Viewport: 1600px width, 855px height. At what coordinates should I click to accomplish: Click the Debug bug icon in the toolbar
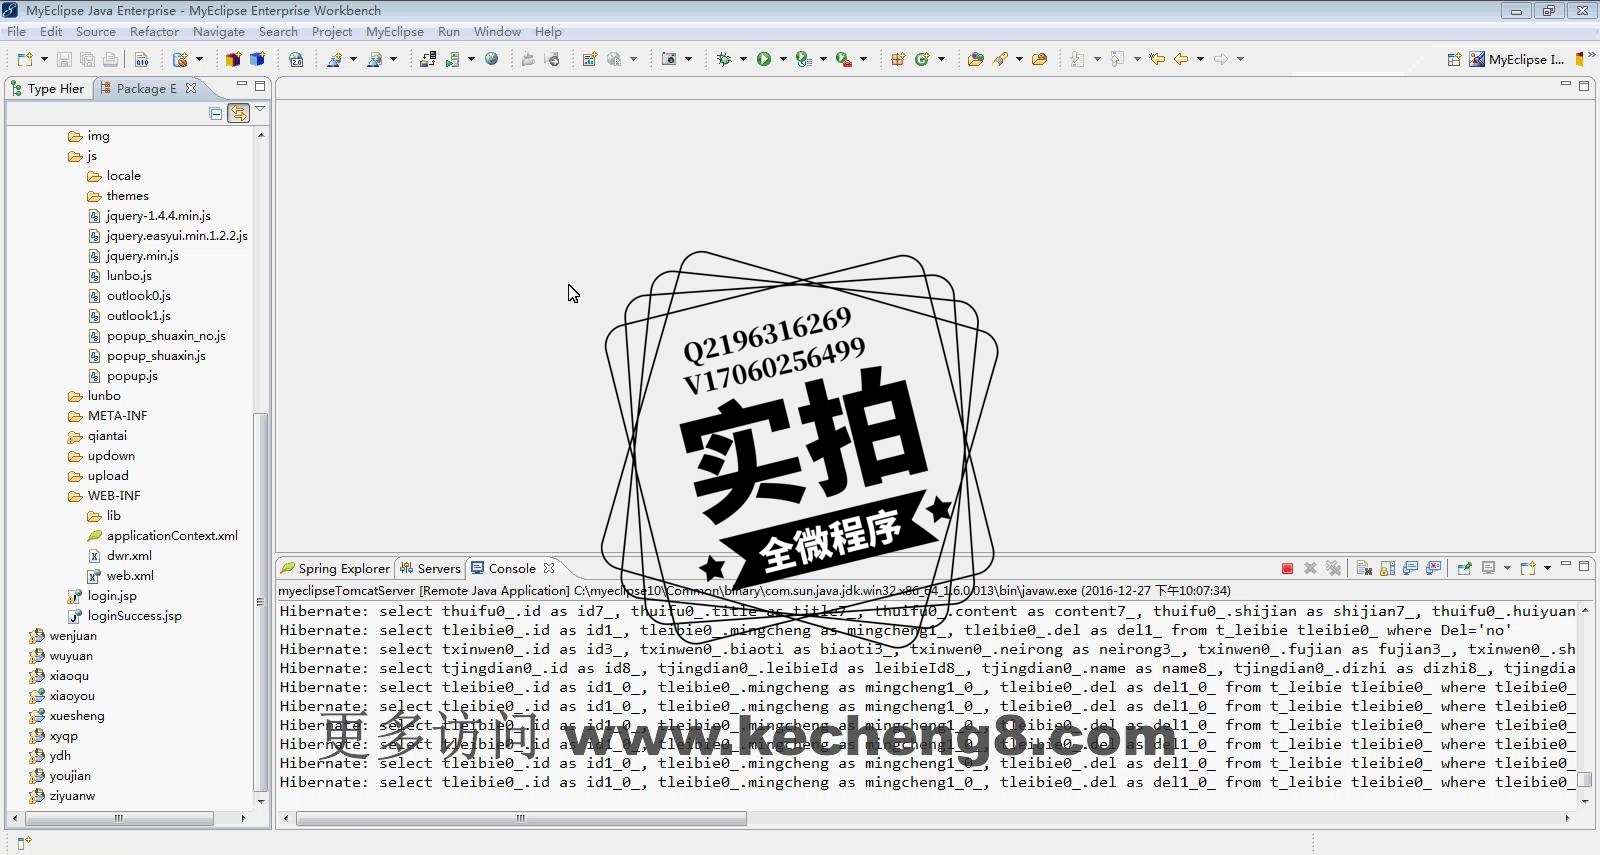(x=724, y=59)
